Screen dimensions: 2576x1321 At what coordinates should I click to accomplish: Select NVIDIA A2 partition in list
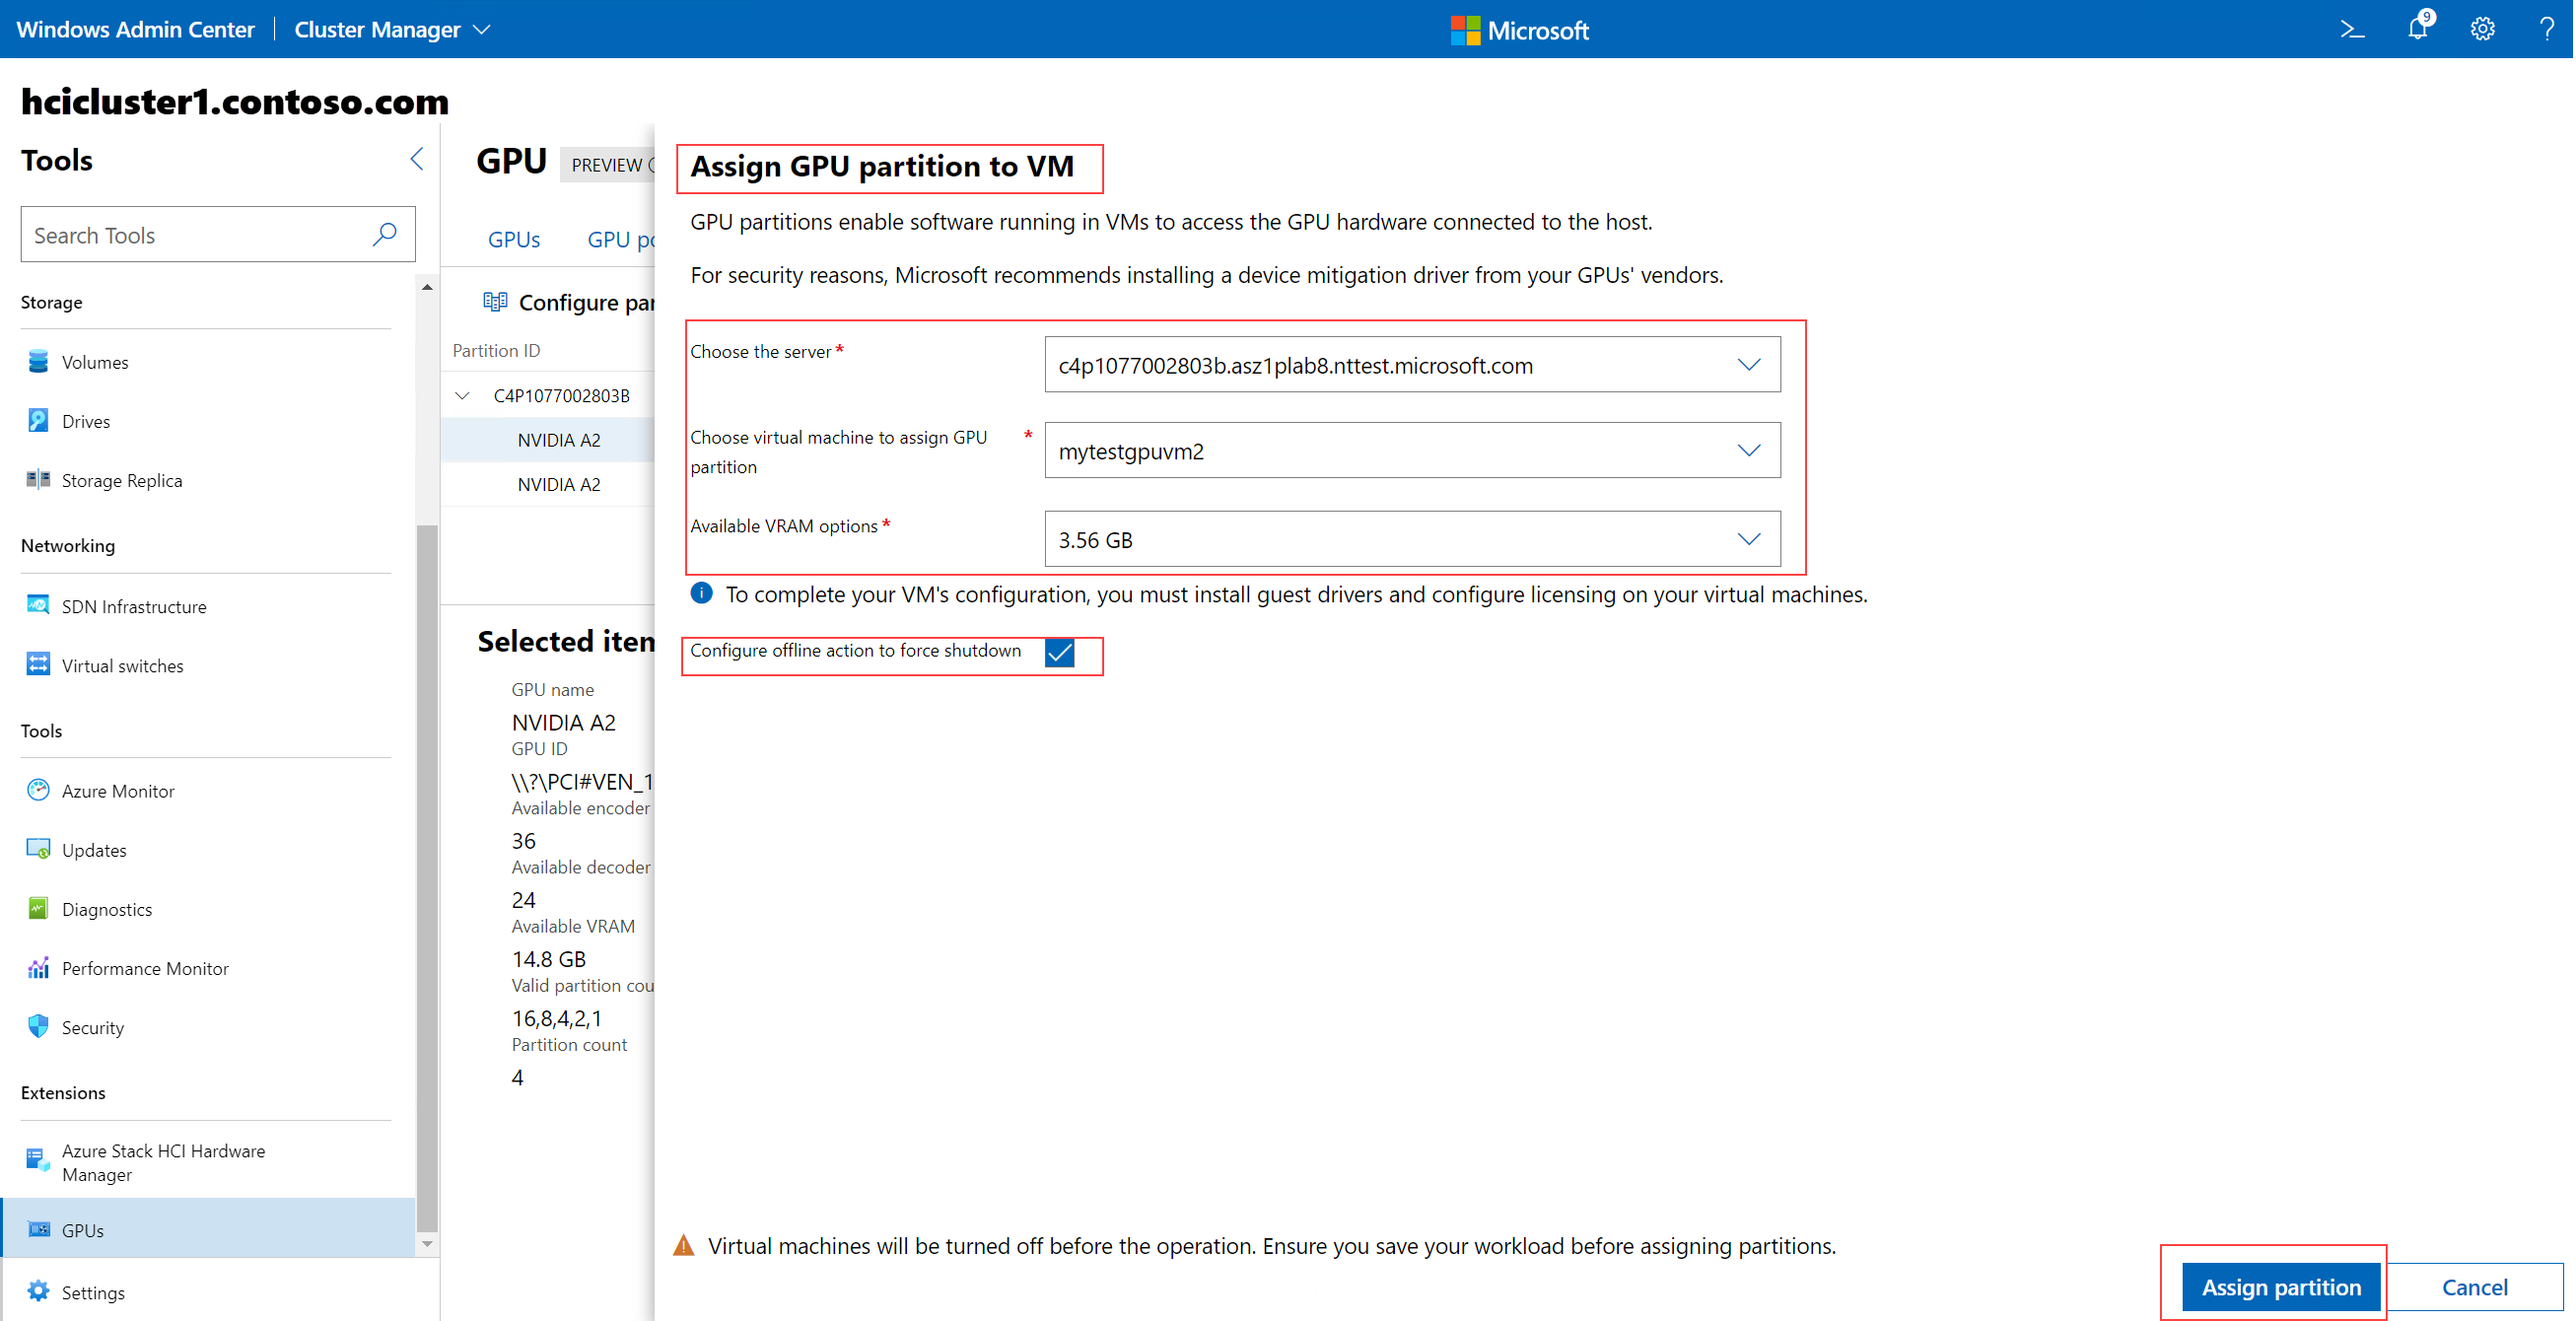pos(563,440)
